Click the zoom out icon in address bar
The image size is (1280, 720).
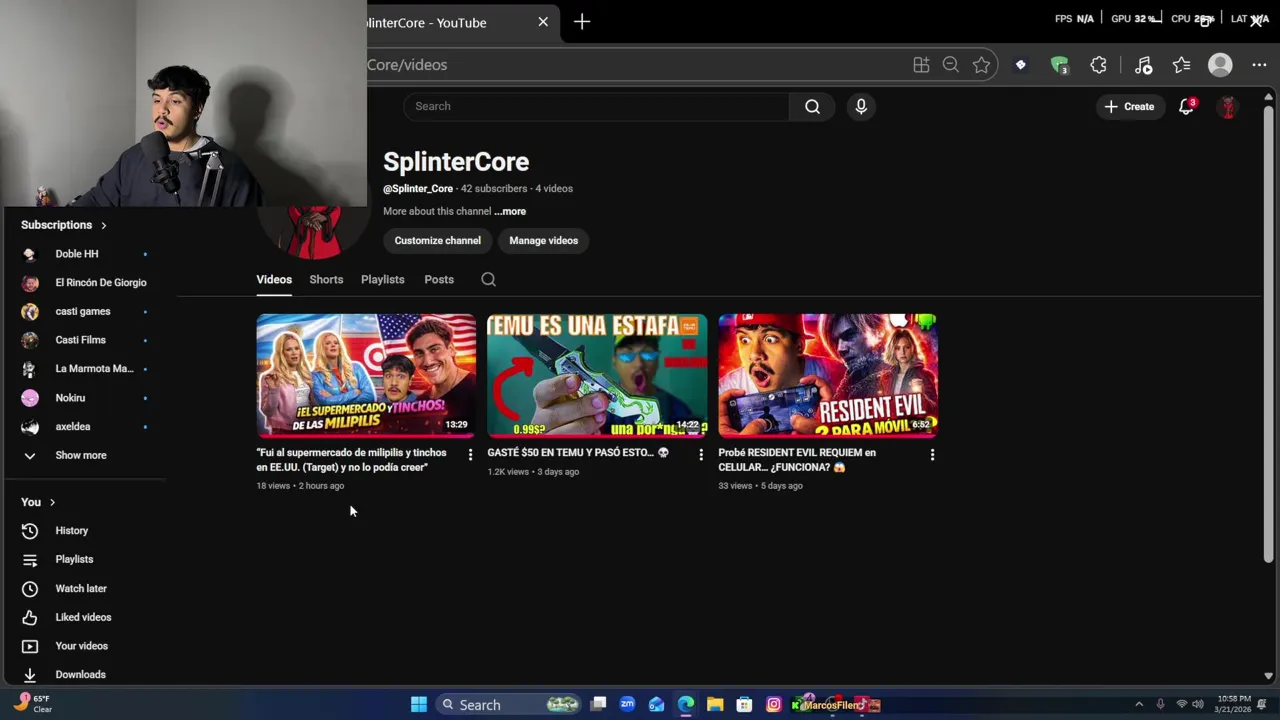pos(951,65)
